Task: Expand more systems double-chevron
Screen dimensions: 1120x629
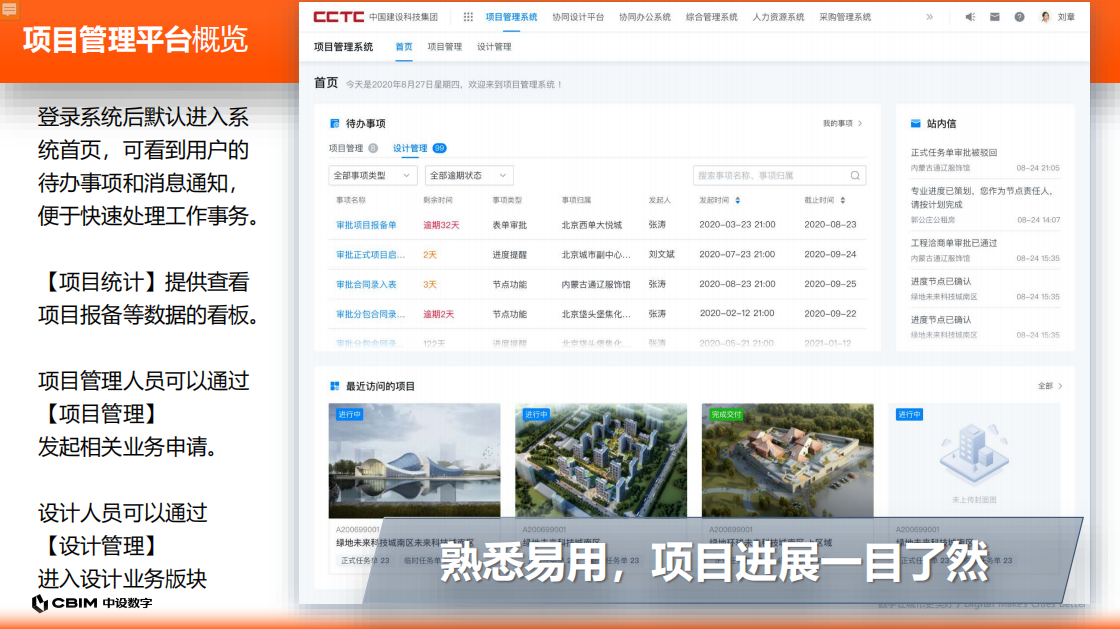Action: click(x=929, y=17)
